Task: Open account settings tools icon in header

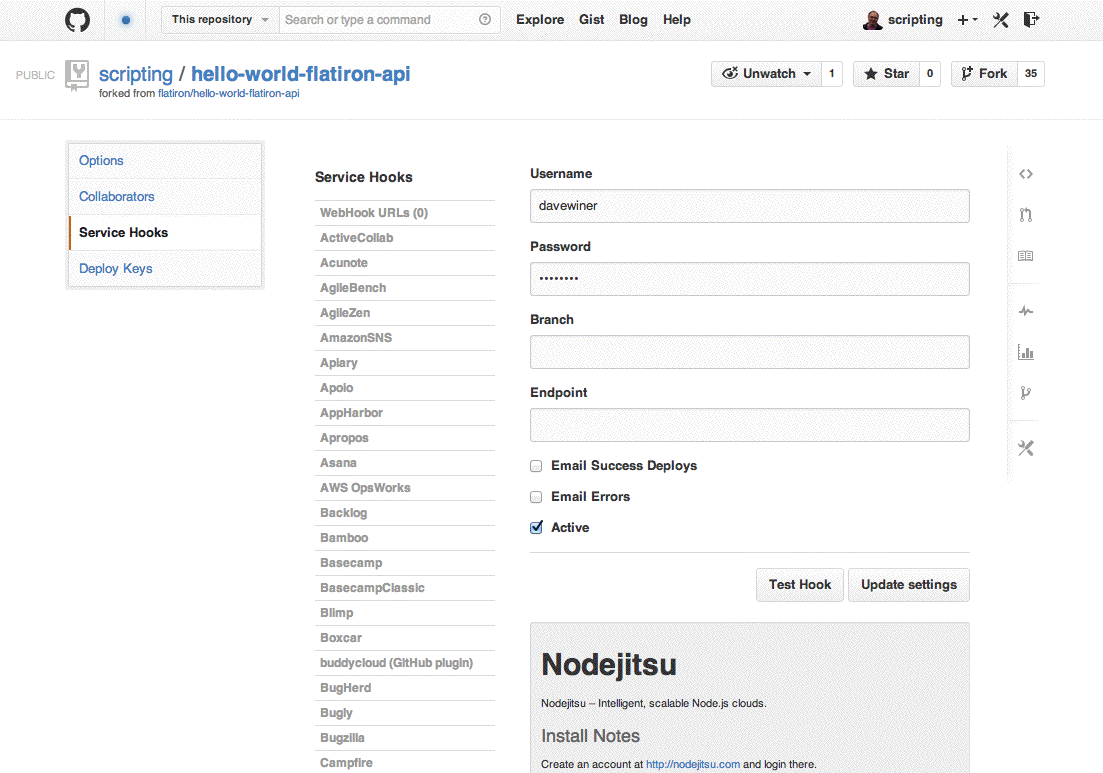Action: click(x=1000, y=20)
